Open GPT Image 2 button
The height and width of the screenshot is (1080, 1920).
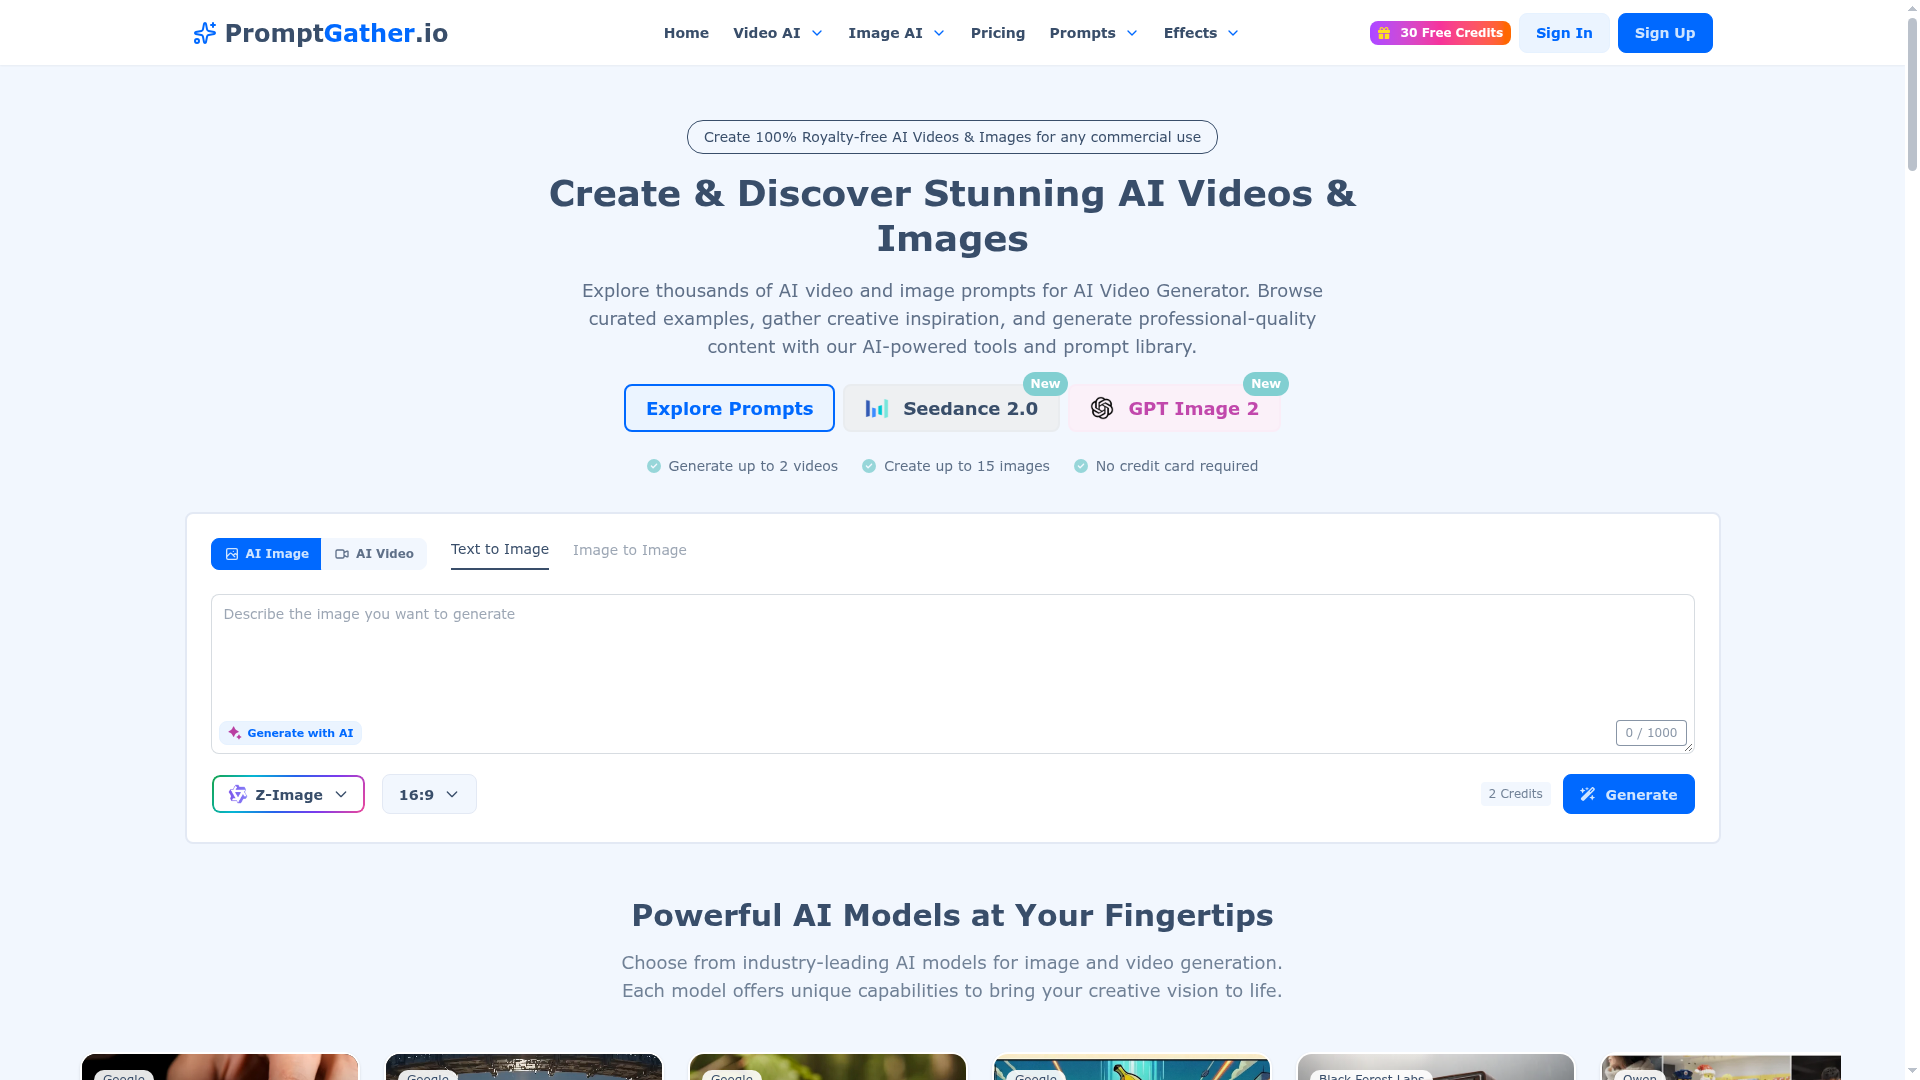coord(1174,408)
